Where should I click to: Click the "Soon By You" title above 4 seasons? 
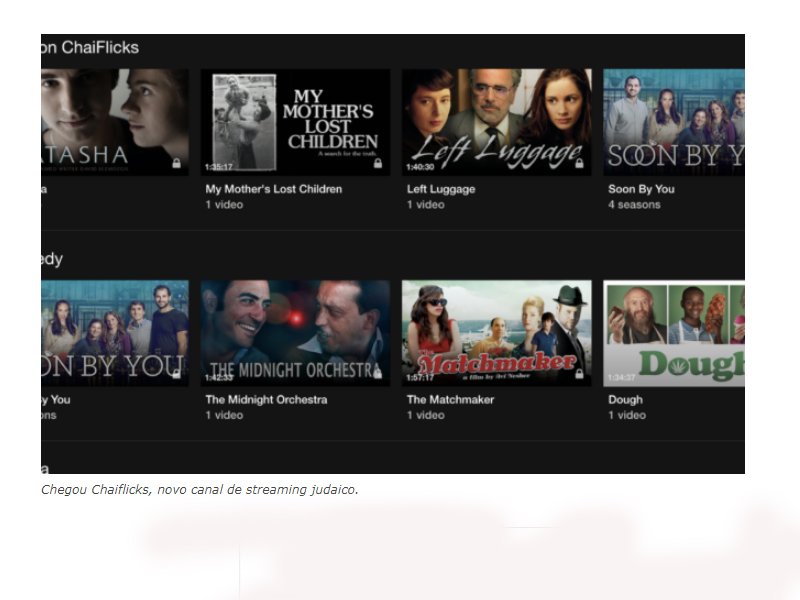(641, 189)
